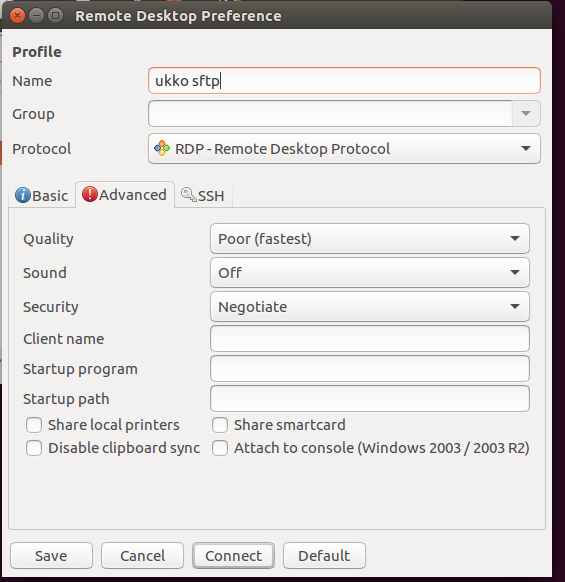Click inside the Client name field
The image size is (565, 582).
tap(370, 339)
